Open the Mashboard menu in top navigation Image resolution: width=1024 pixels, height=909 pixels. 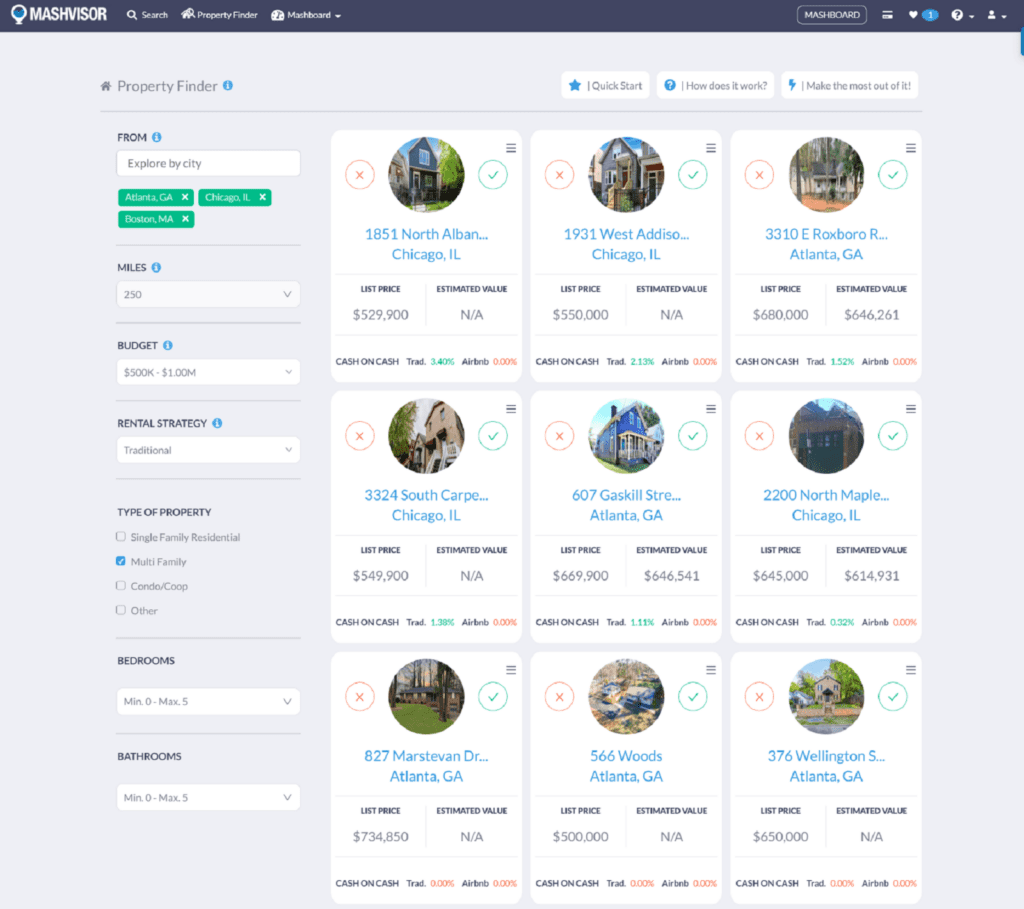point(306,15)
